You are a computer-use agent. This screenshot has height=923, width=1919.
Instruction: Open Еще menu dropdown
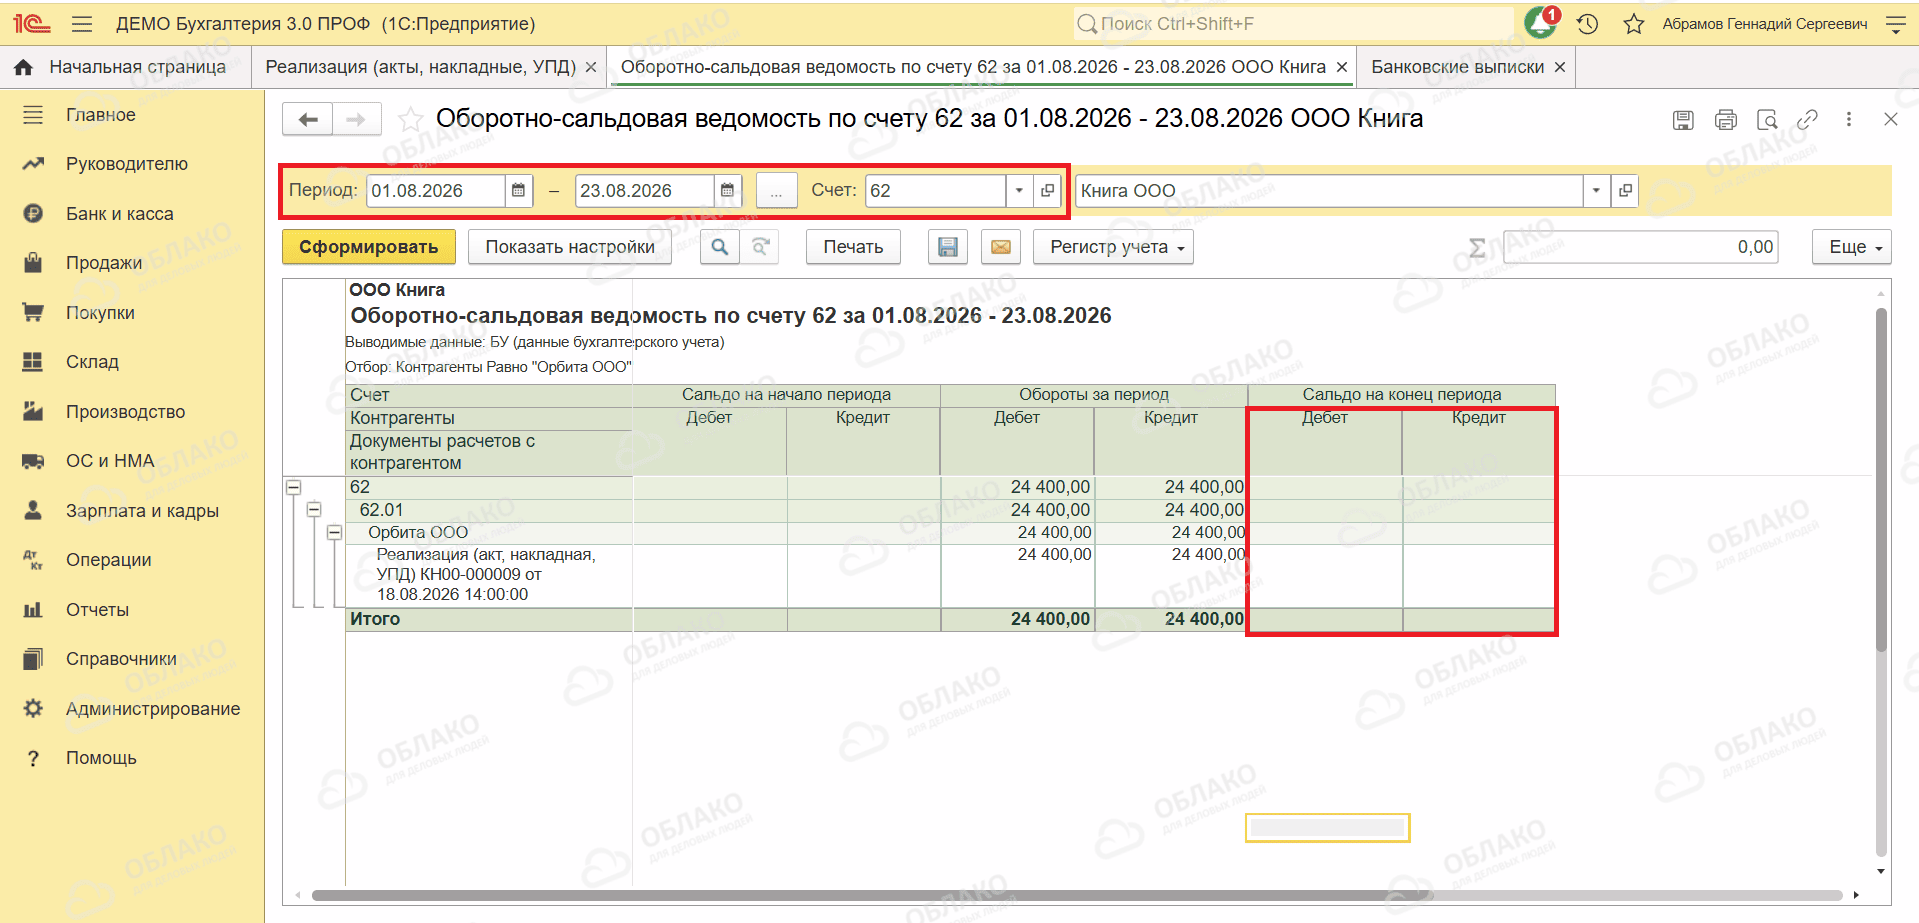pyautogui.click(x=1851, y=247)
